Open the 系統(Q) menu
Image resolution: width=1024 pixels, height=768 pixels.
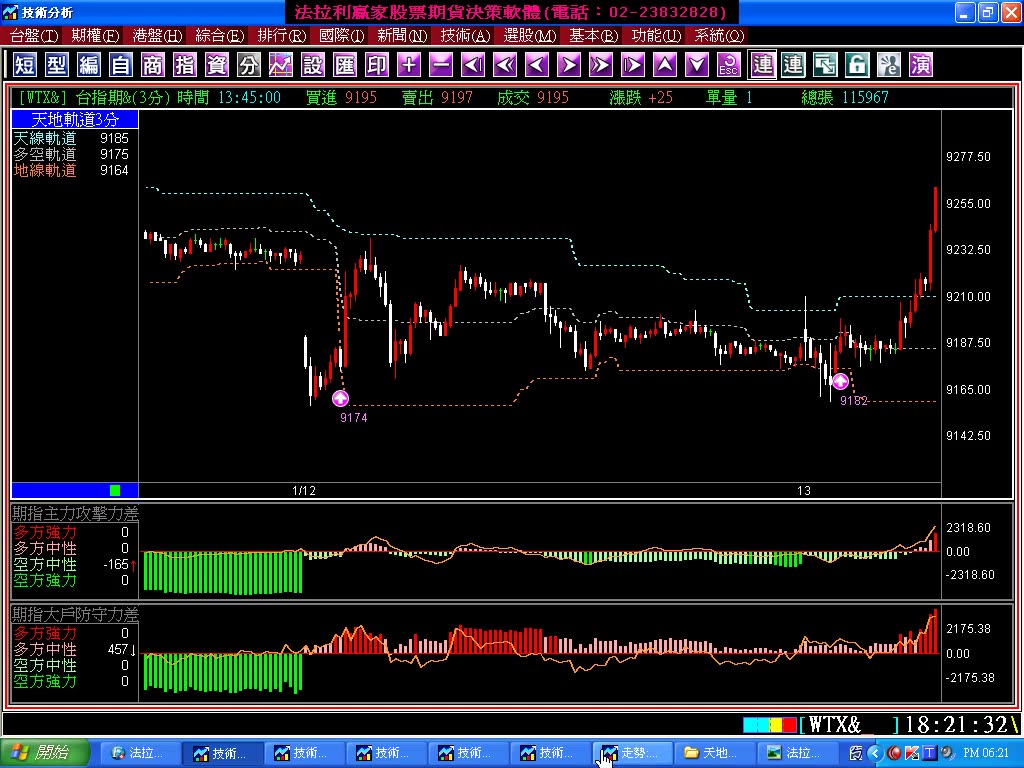click(x=719, y=36)
